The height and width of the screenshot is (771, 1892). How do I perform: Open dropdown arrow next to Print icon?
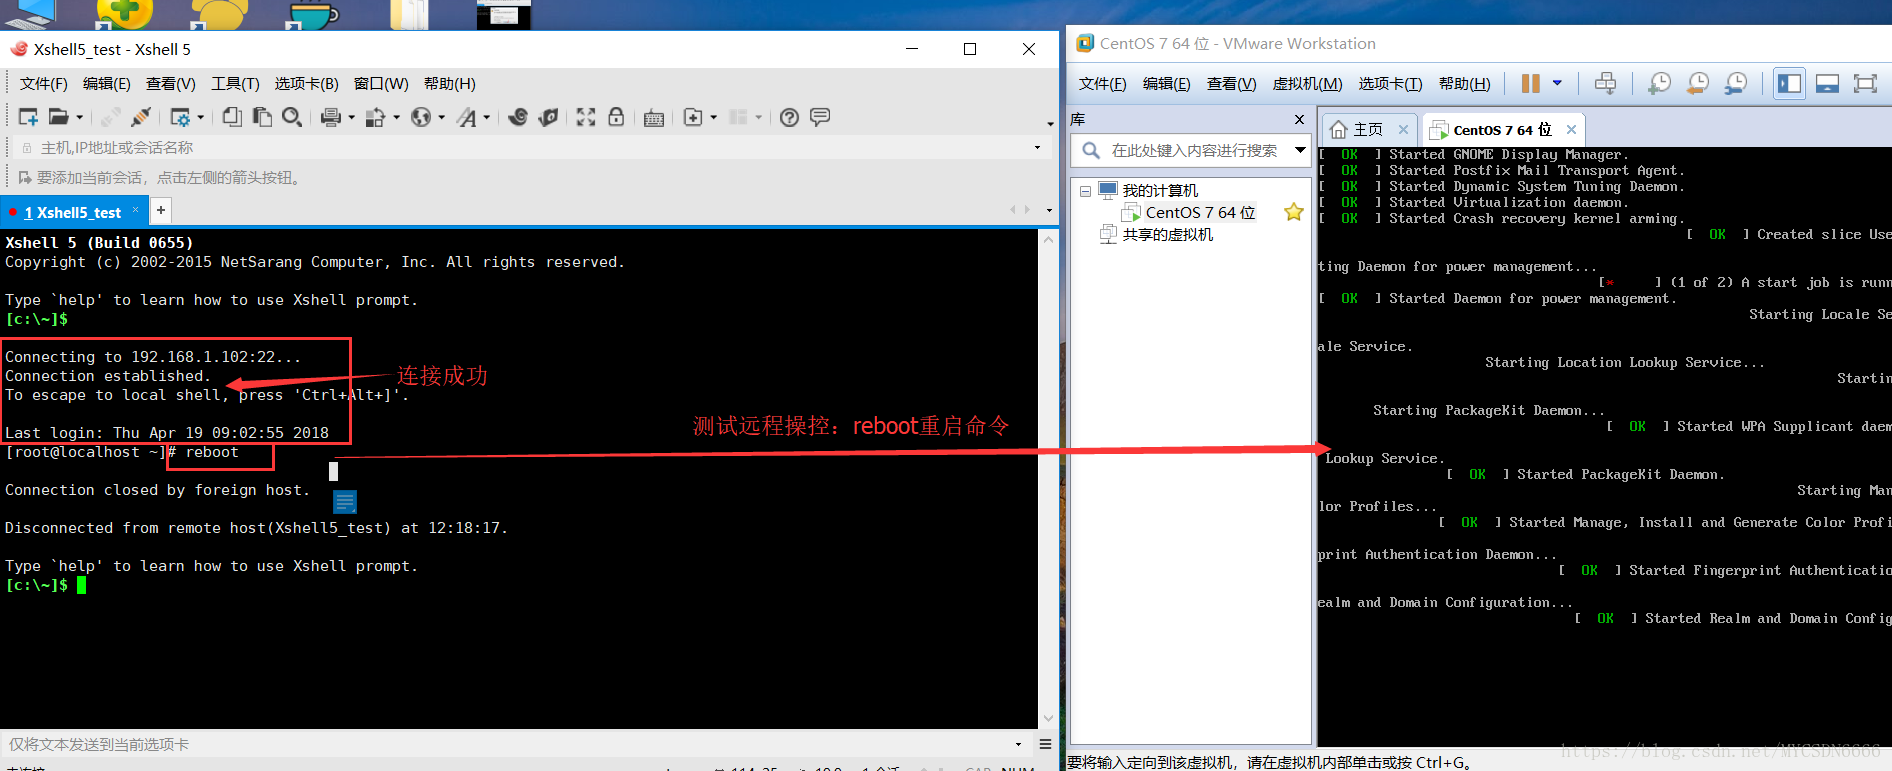click(351, 118)
